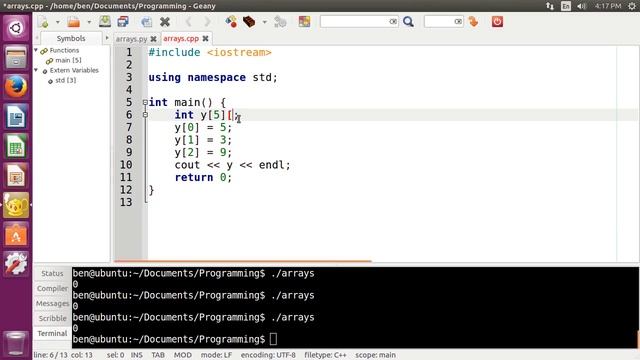Switch to the Symbols sidebar tab
This screenshot has width=640, height=360.
pyautogui.click(x=71, y=38)
